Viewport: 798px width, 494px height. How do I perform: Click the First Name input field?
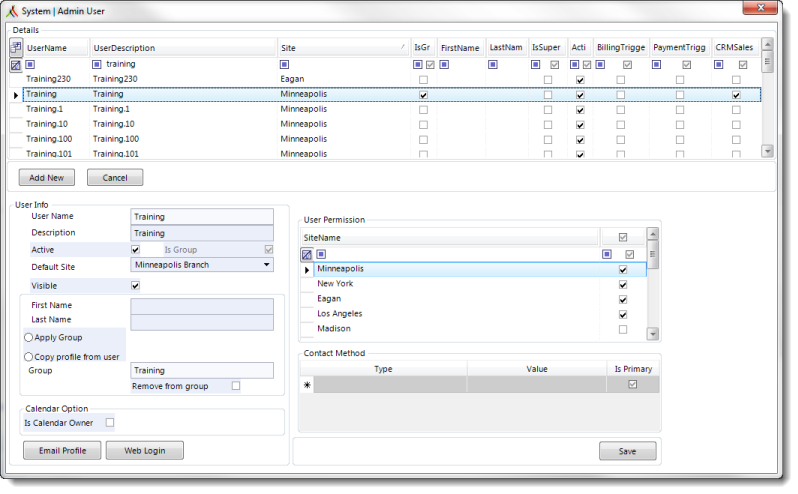tap(202, 306)
